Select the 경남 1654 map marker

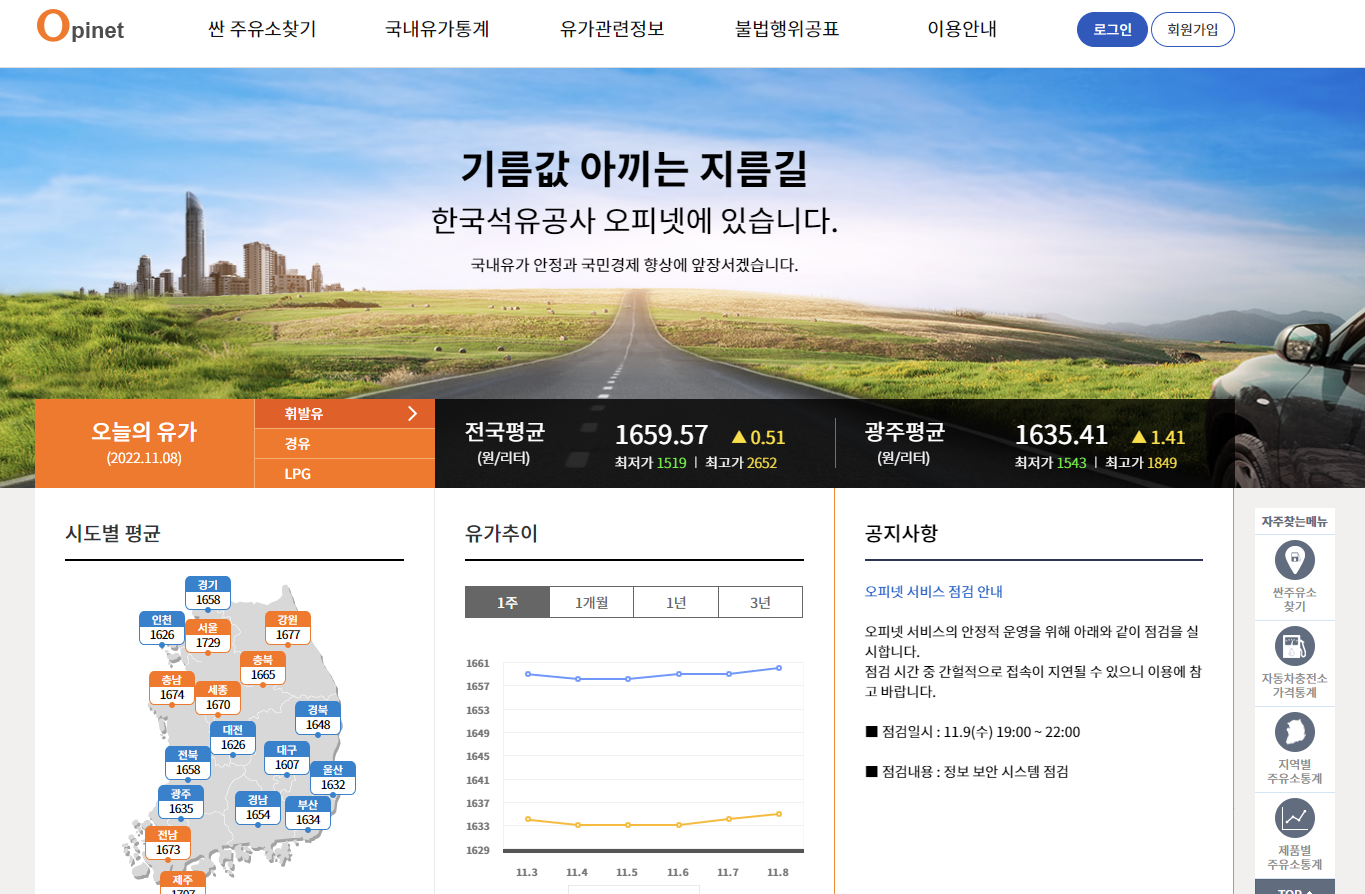click(258, 808)
